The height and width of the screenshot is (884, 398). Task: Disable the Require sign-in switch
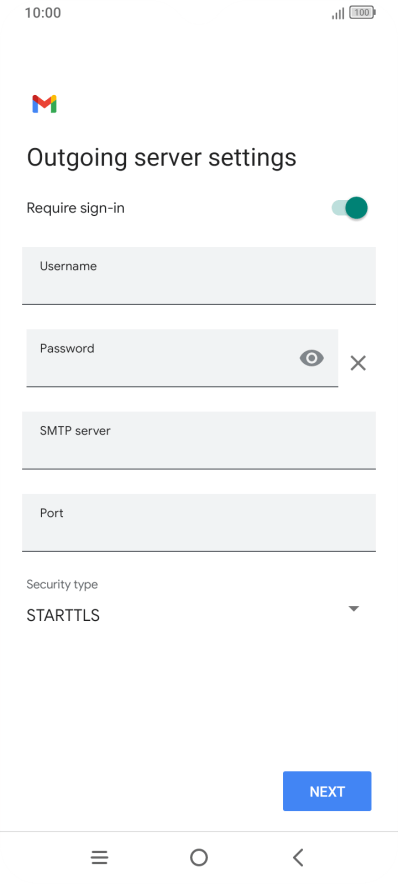pyautogui.click(x=350, y=208)
